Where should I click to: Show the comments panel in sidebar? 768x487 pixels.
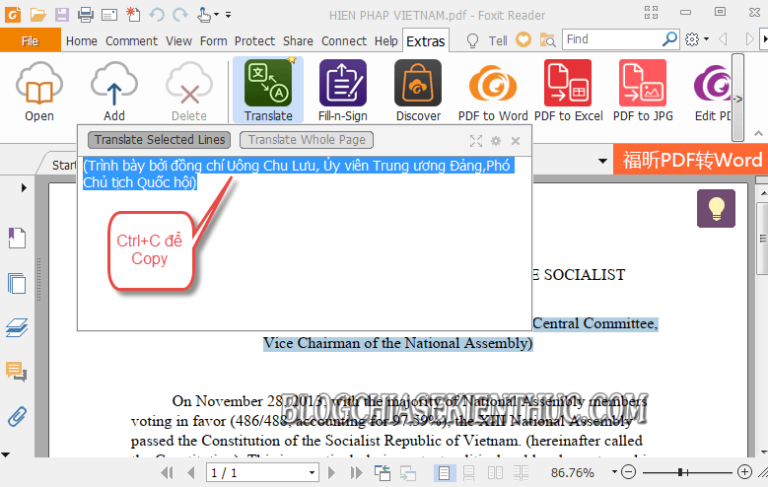(x=16, y=372)
